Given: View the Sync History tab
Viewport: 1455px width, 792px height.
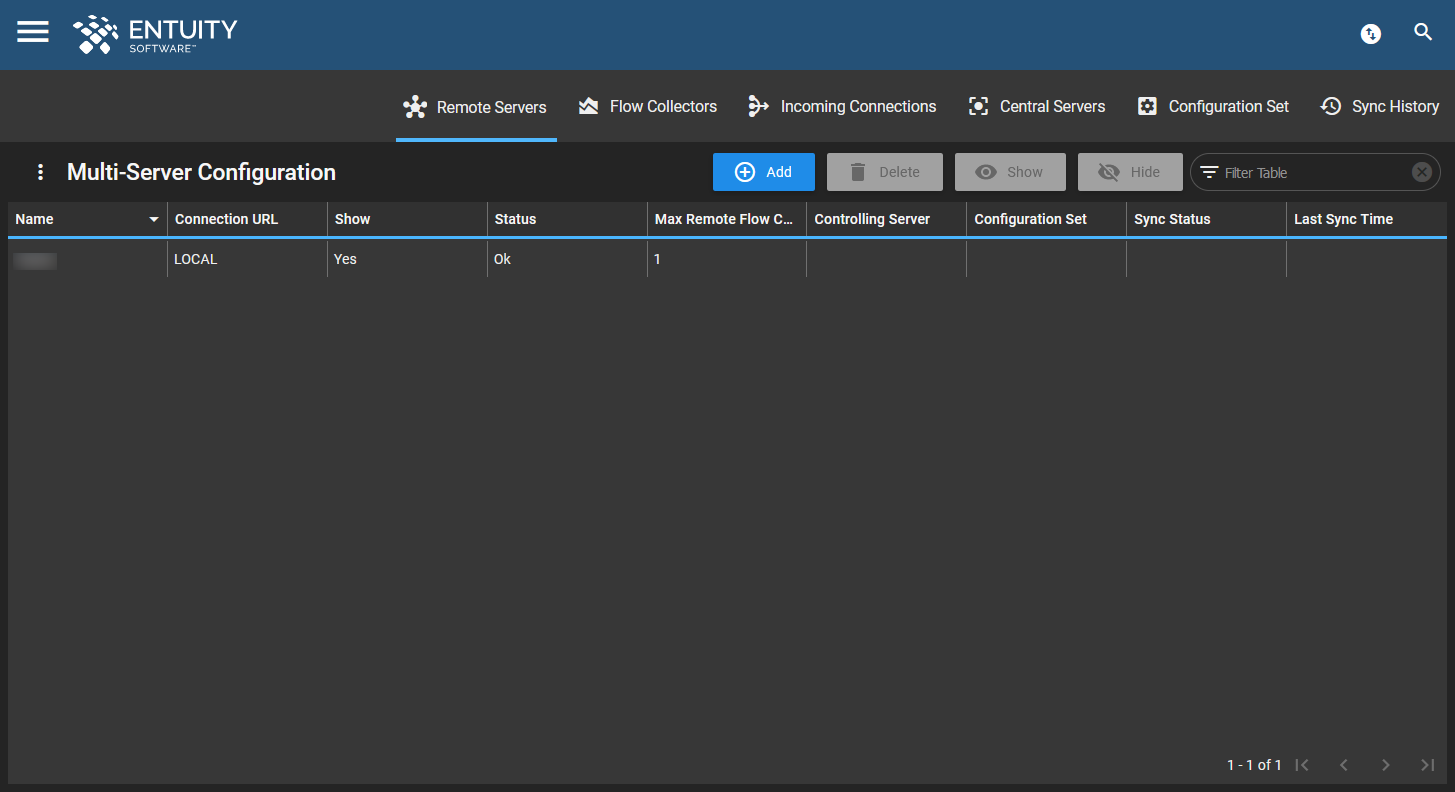Looking at the screenshot, I should coord(1380,107).
